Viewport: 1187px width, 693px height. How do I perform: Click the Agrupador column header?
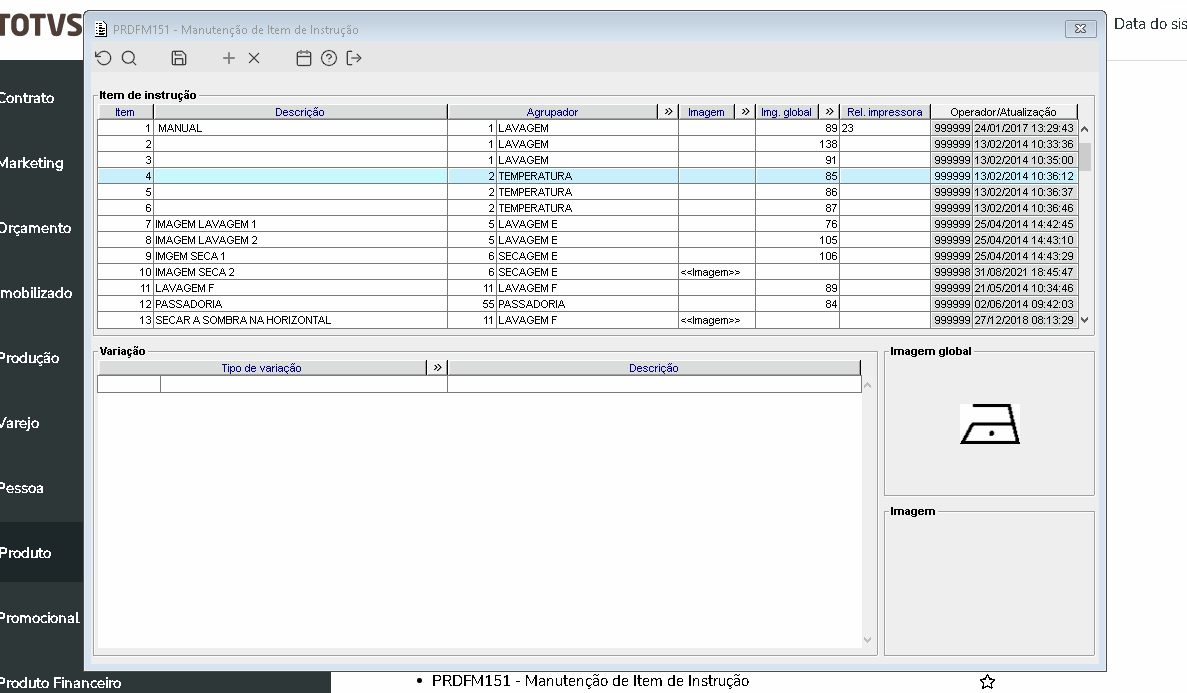tap(553, 112)
